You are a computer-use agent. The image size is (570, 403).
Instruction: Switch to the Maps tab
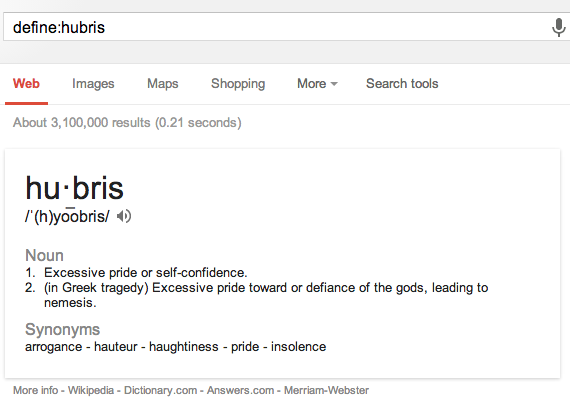162,84
